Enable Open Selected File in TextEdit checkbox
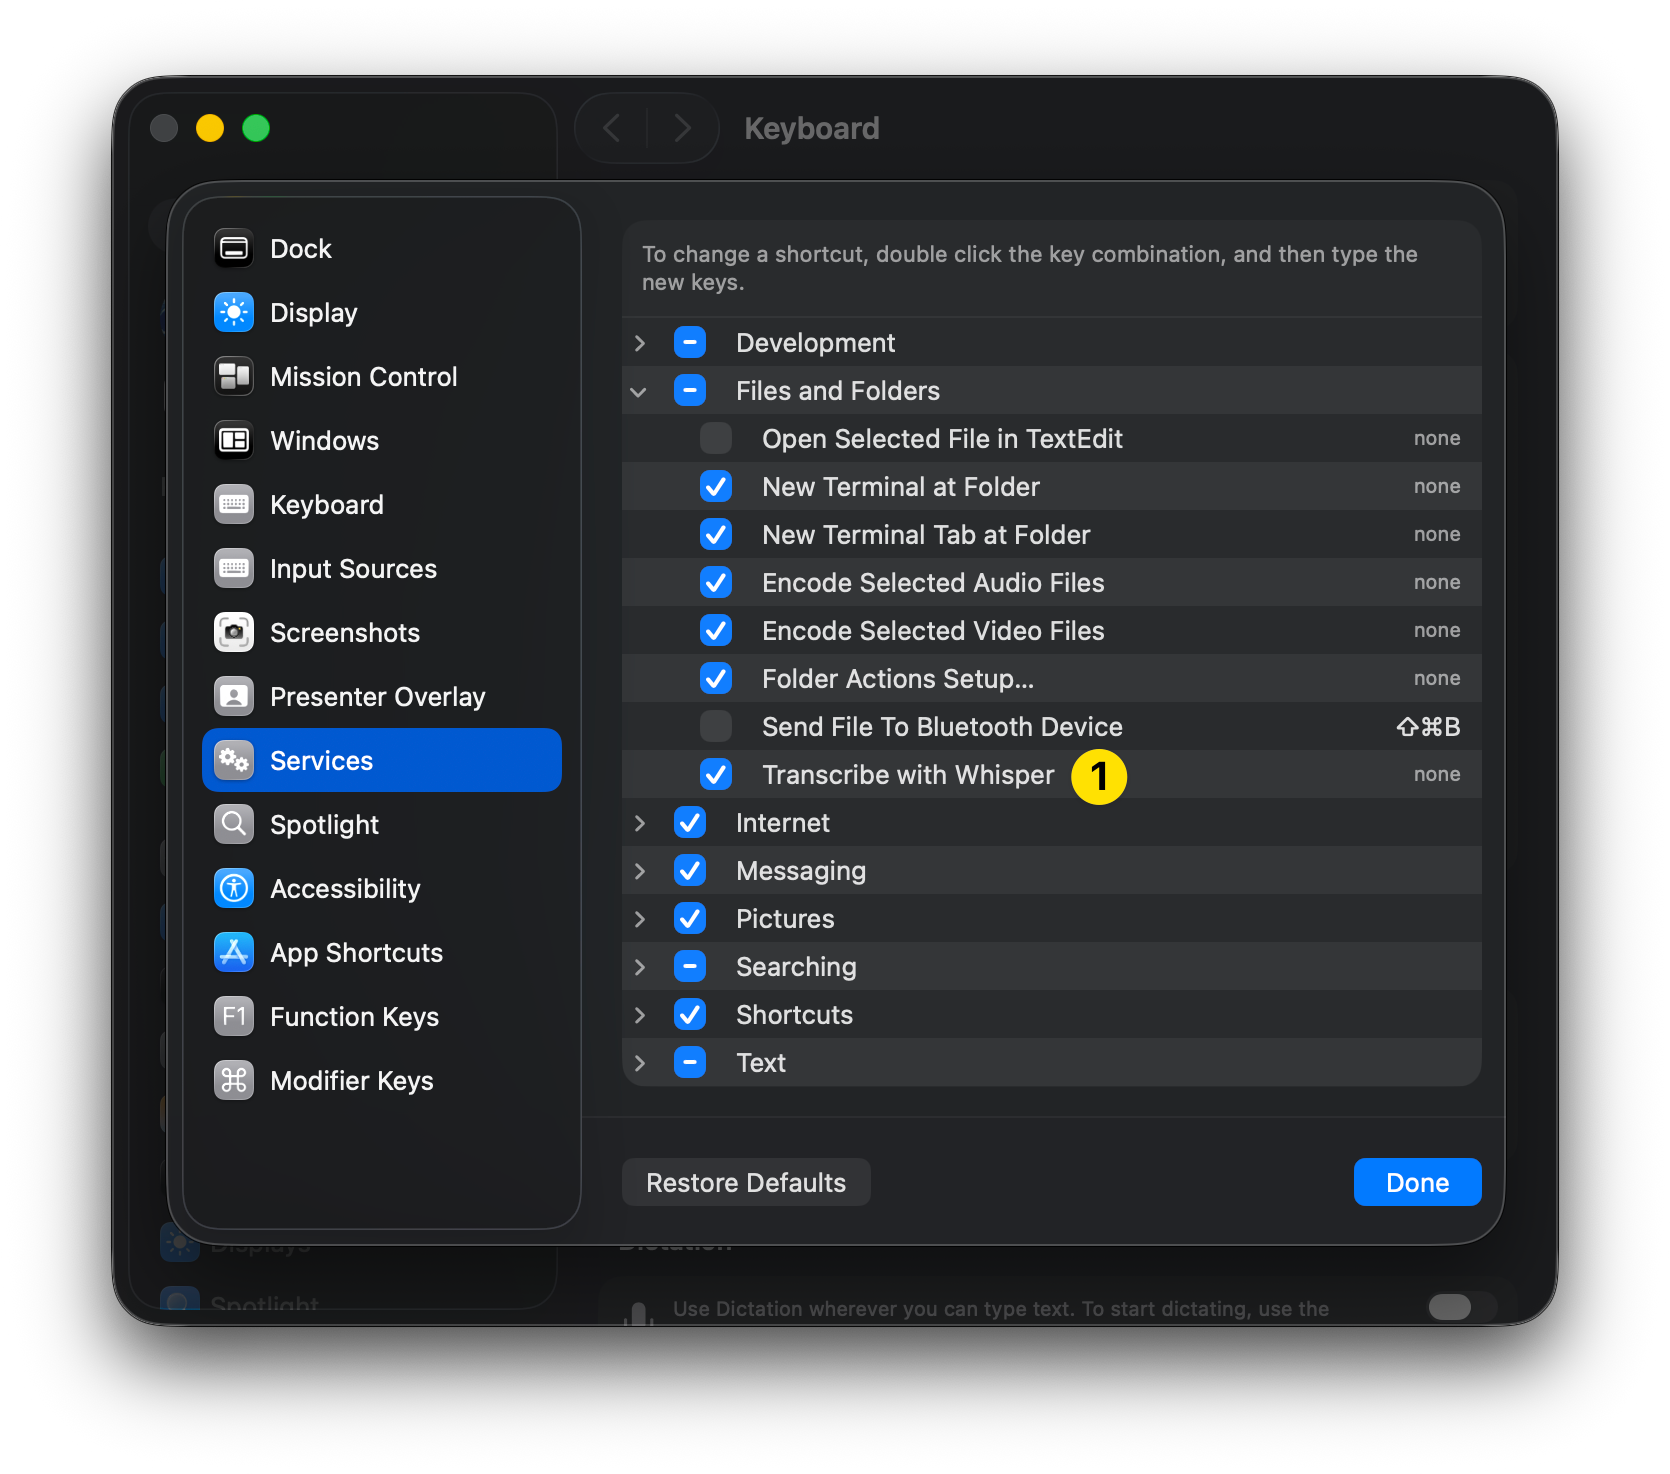The image size is (1670, 1474). (716, 439)
